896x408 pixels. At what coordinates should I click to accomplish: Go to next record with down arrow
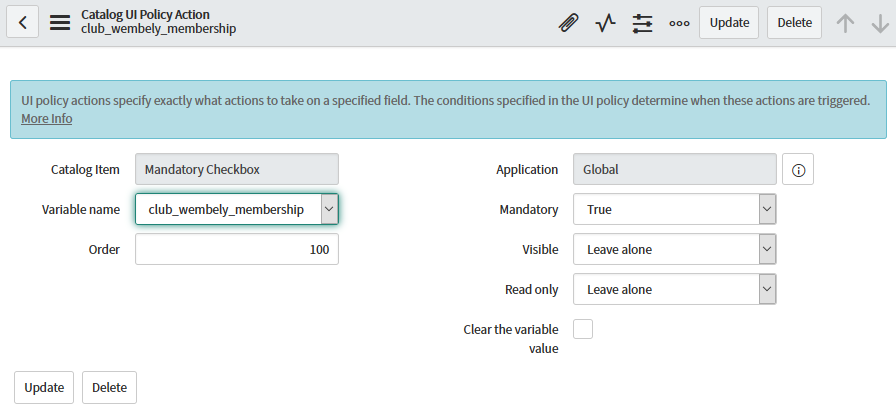tap(880, 23)
